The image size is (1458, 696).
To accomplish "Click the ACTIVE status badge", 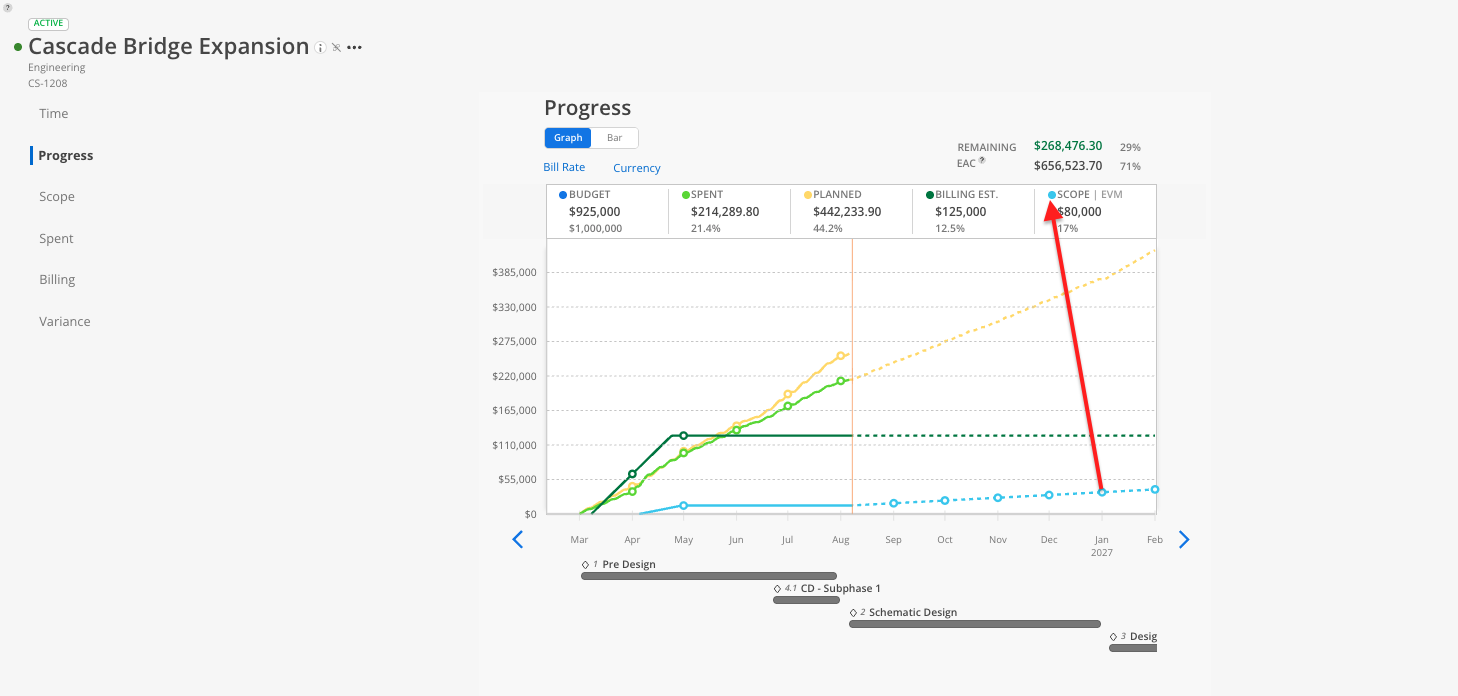I will 48,24.
